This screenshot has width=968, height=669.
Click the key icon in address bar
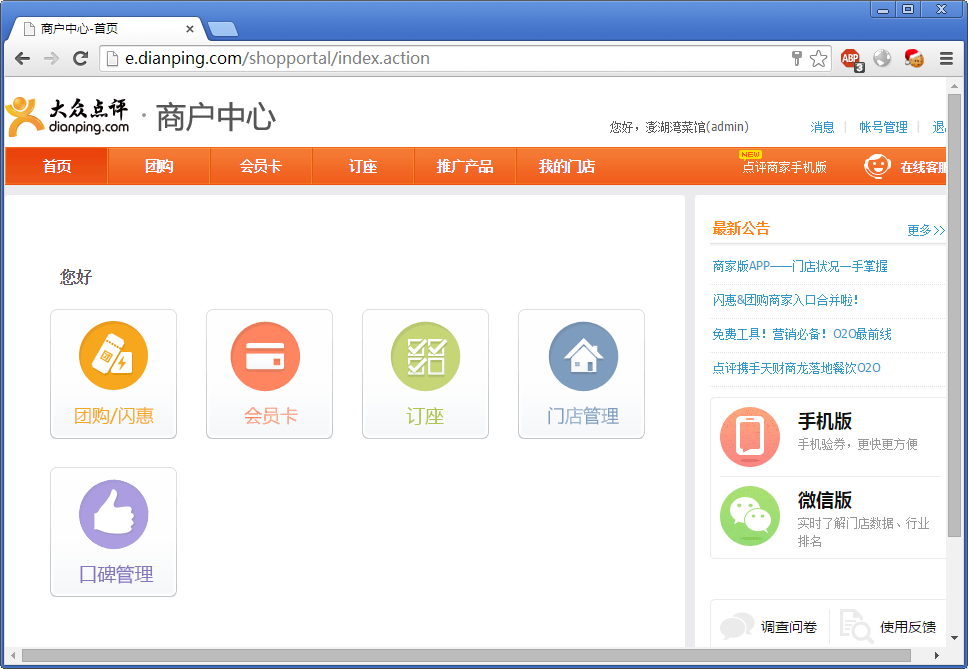(796, 59)
